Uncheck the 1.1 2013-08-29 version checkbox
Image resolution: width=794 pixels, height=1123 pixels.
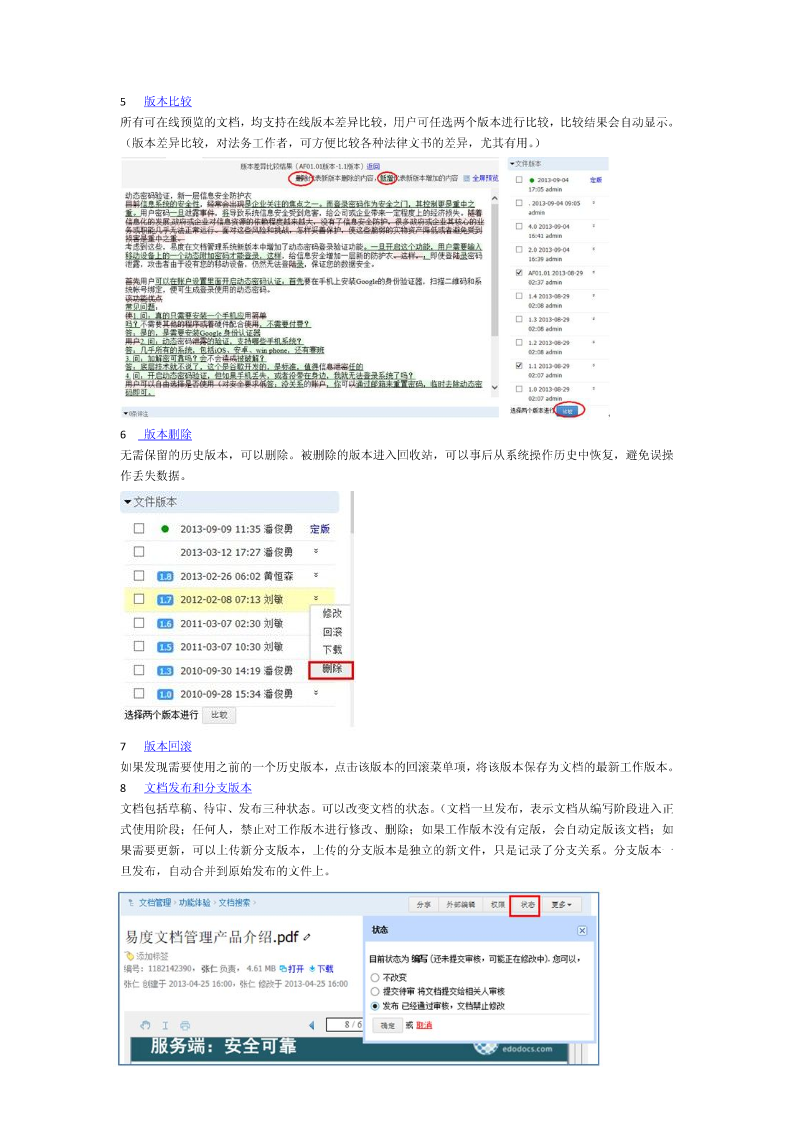tap(519, 365)
